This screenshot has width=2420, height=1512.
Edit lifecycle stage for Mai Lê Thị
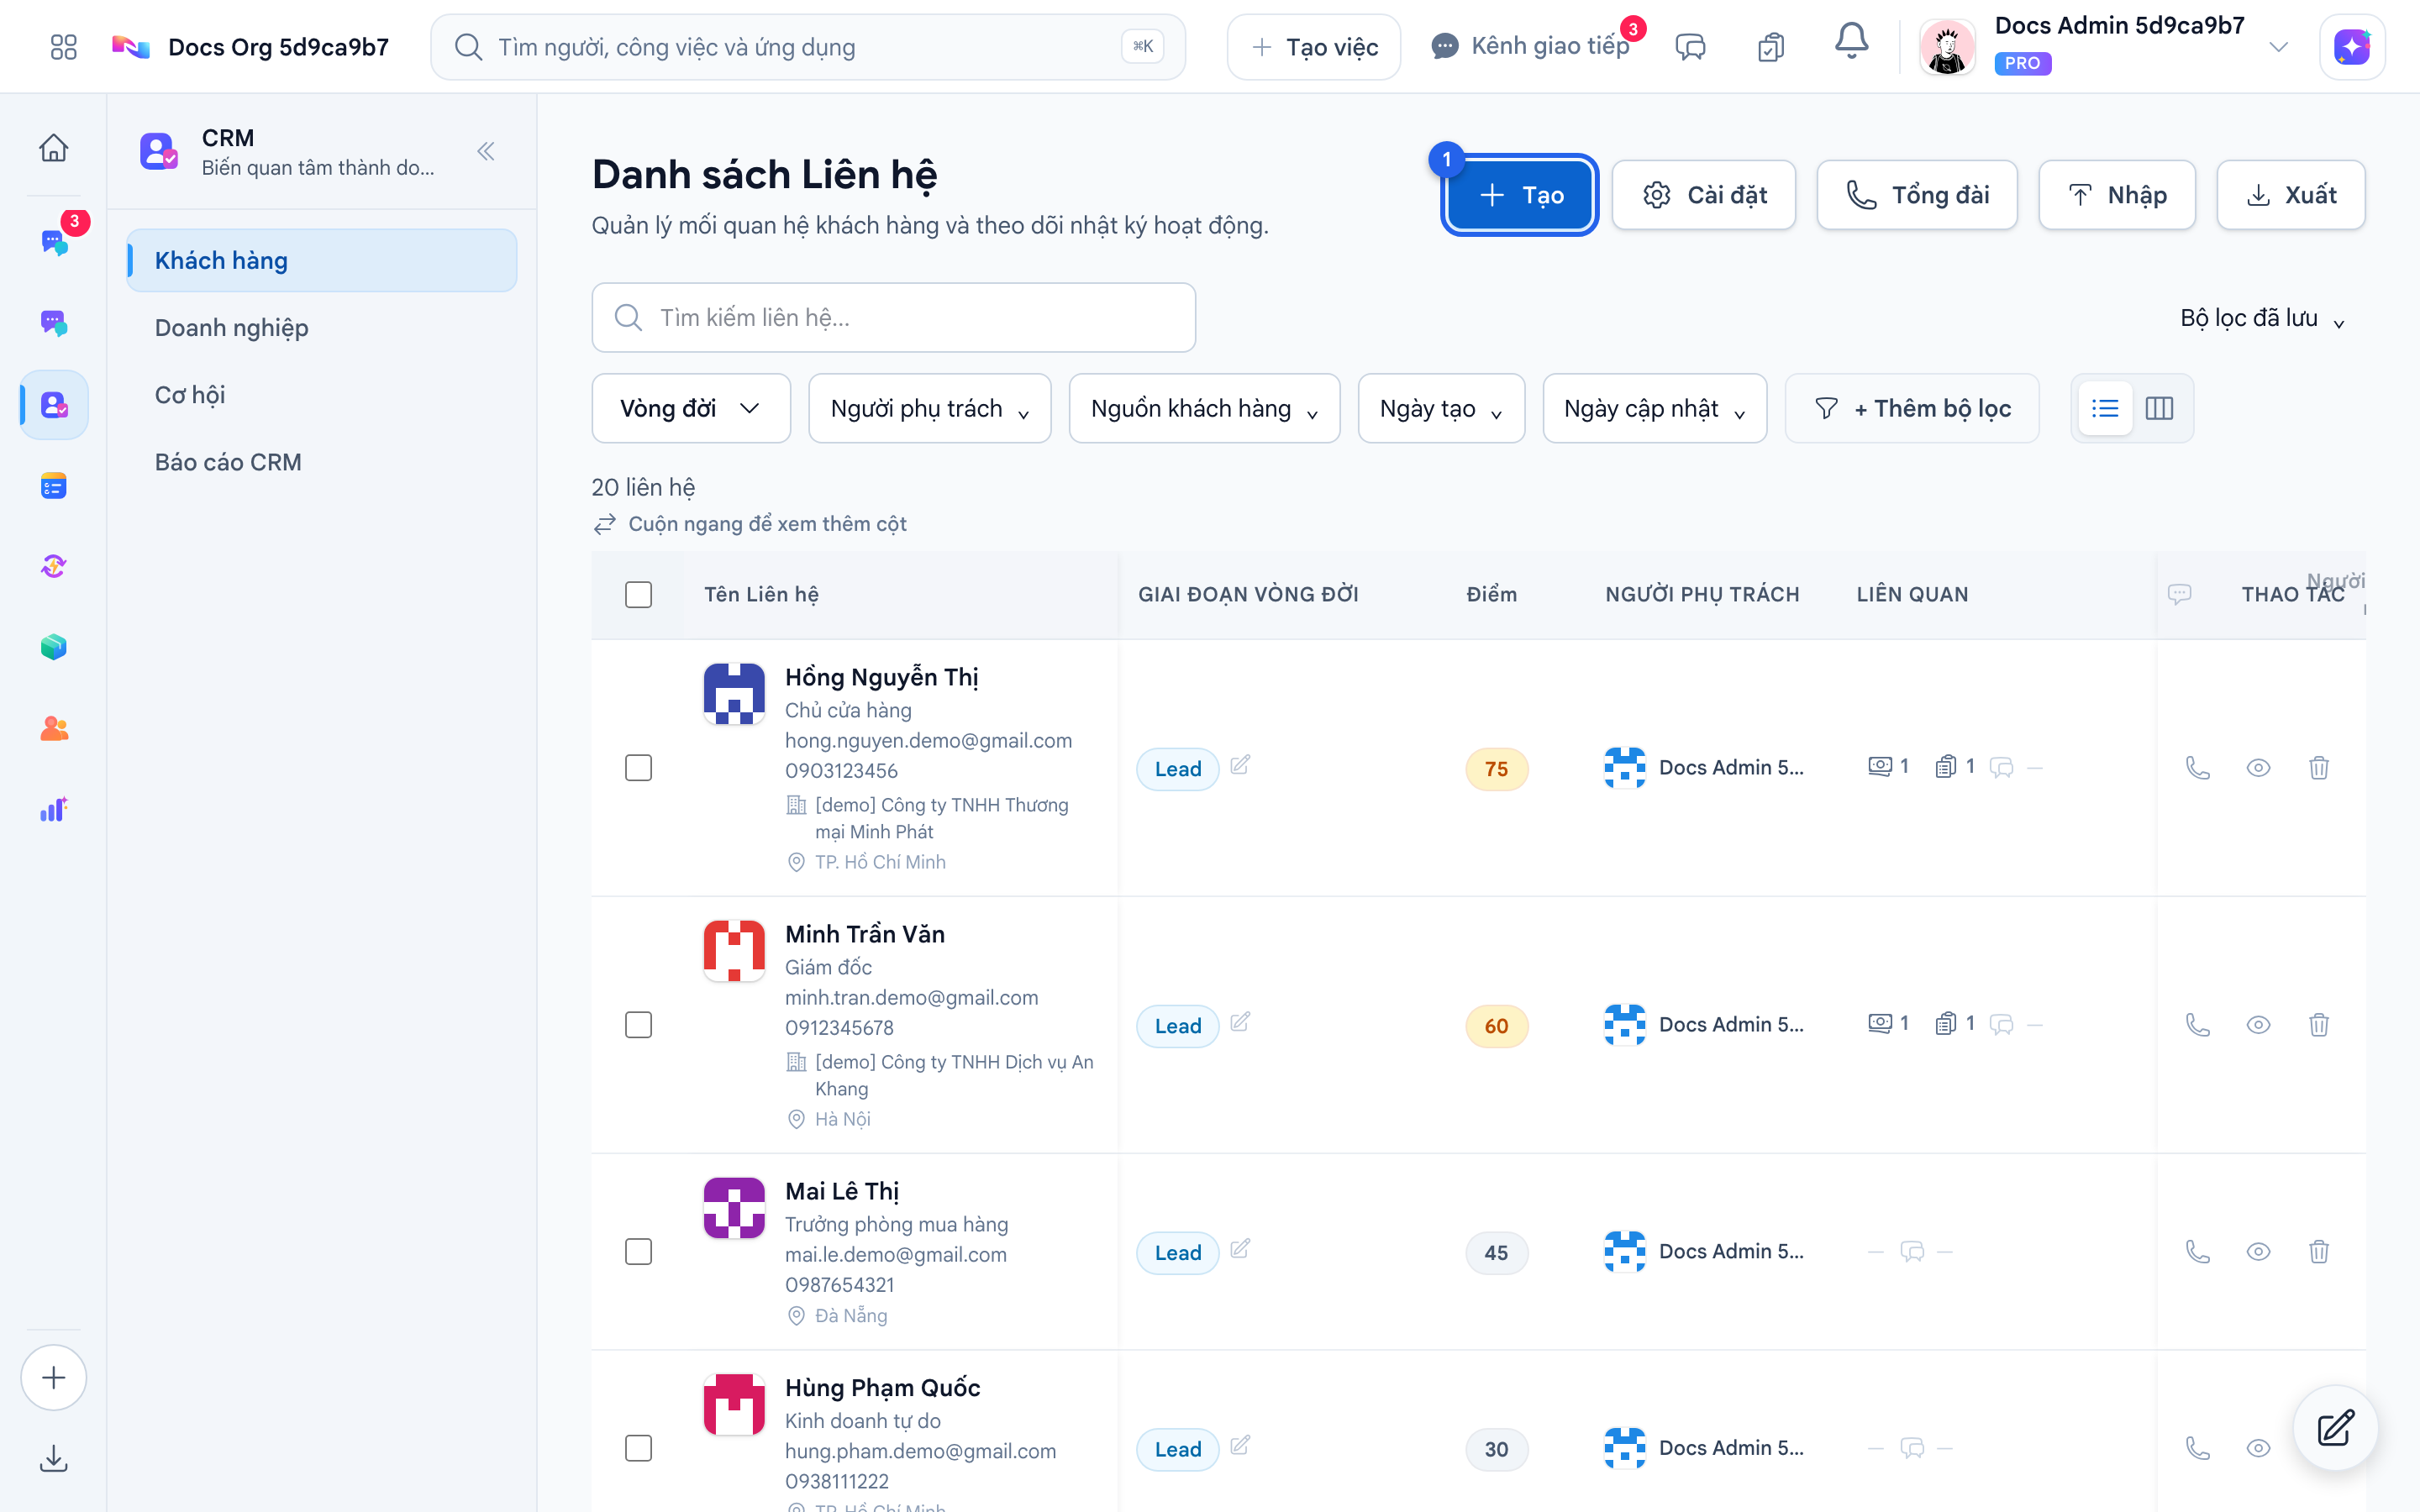point(1240,1249)
